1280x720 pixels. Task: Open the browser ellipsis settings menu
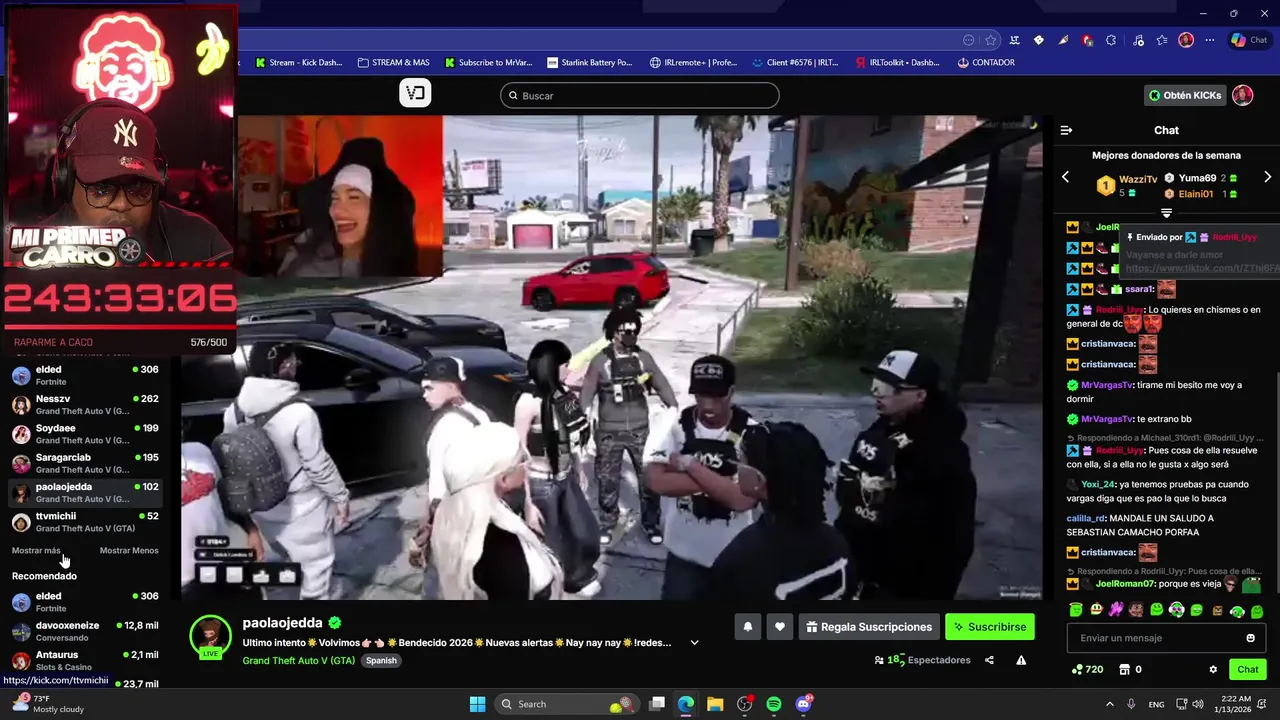click(x=1210, y=40)
